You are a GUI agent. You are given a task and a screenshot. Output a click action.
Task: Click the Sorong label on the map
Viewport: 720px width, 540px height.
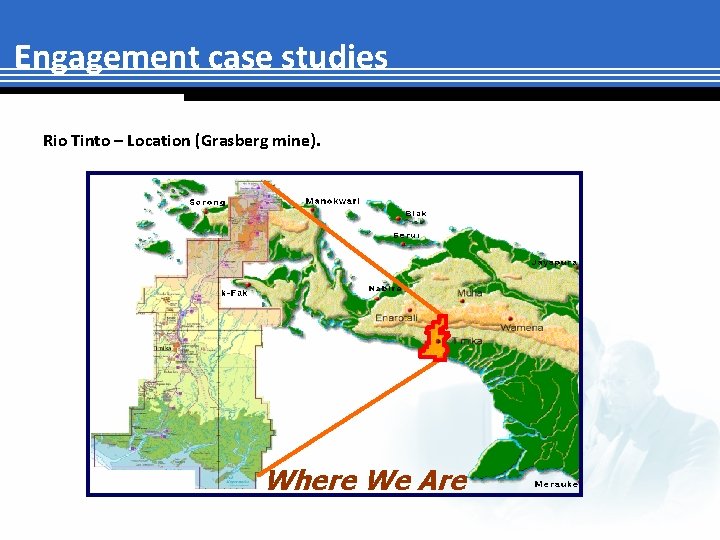[x=207, y=202]
